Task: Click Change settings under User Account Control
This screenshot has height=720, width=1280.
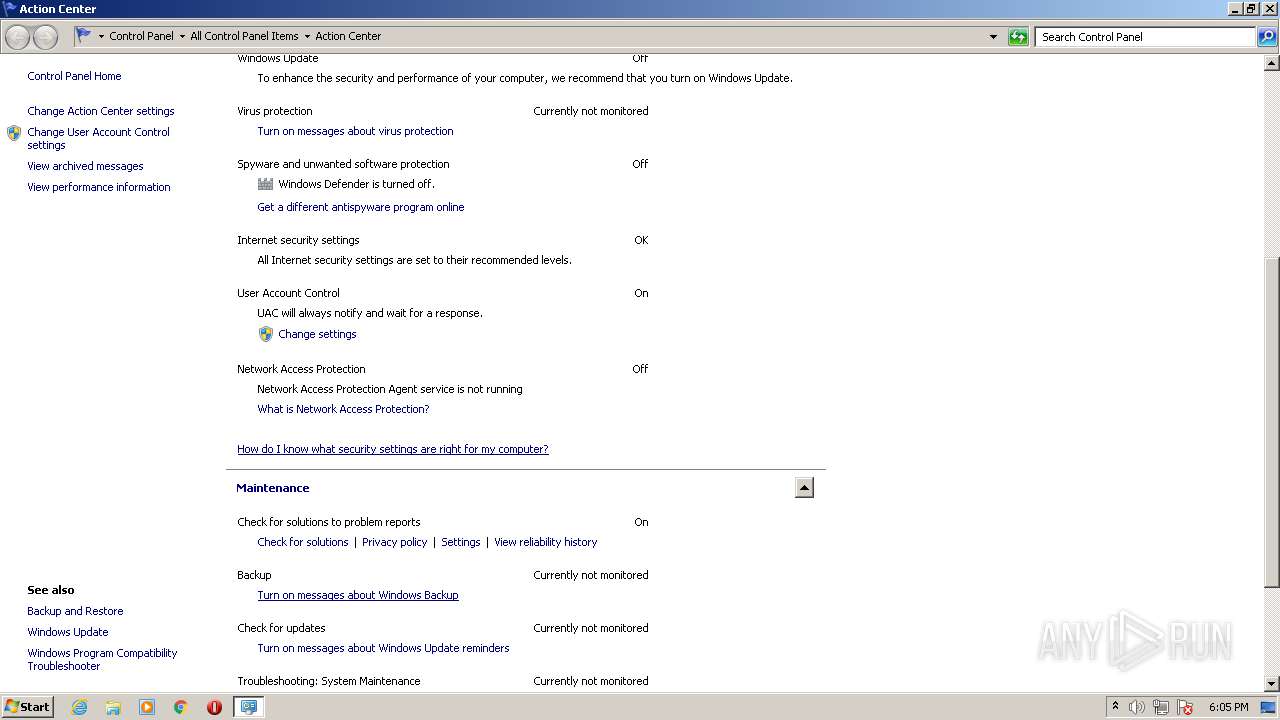Action: click(x=317, y=334)
